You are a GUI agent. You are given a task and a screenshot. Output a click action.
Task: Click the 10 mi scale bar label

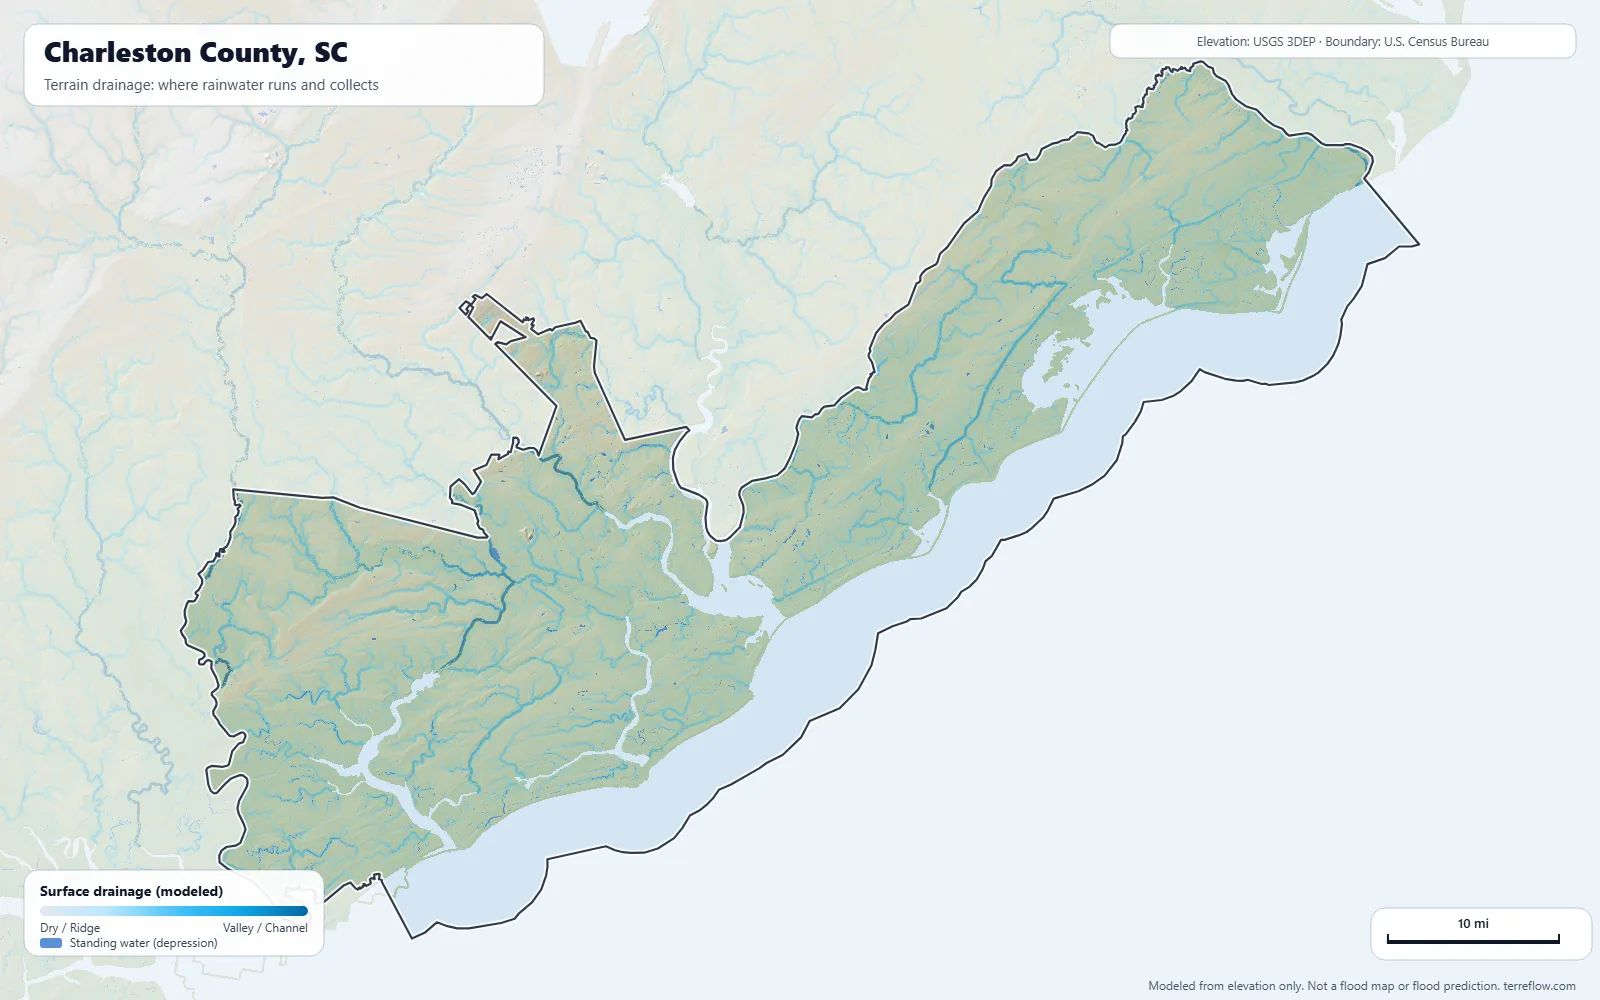point(1473,924)
